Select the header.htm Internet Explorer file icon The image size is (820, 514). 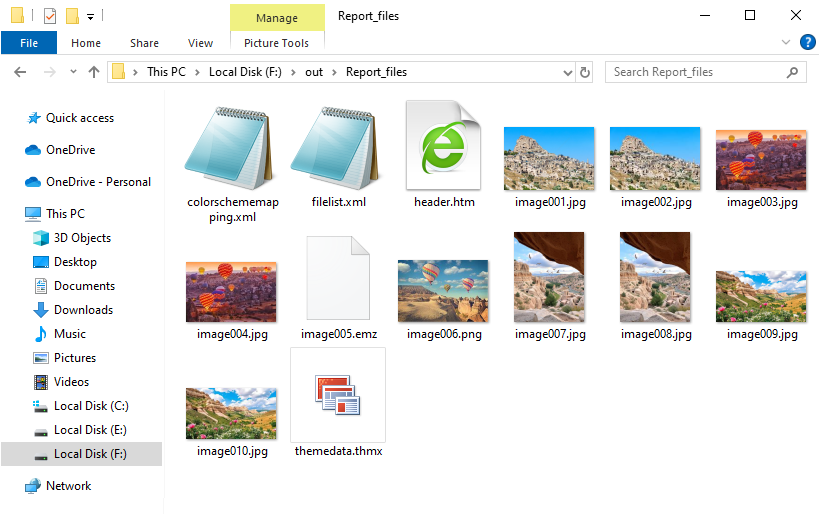[x=443, y=145]
